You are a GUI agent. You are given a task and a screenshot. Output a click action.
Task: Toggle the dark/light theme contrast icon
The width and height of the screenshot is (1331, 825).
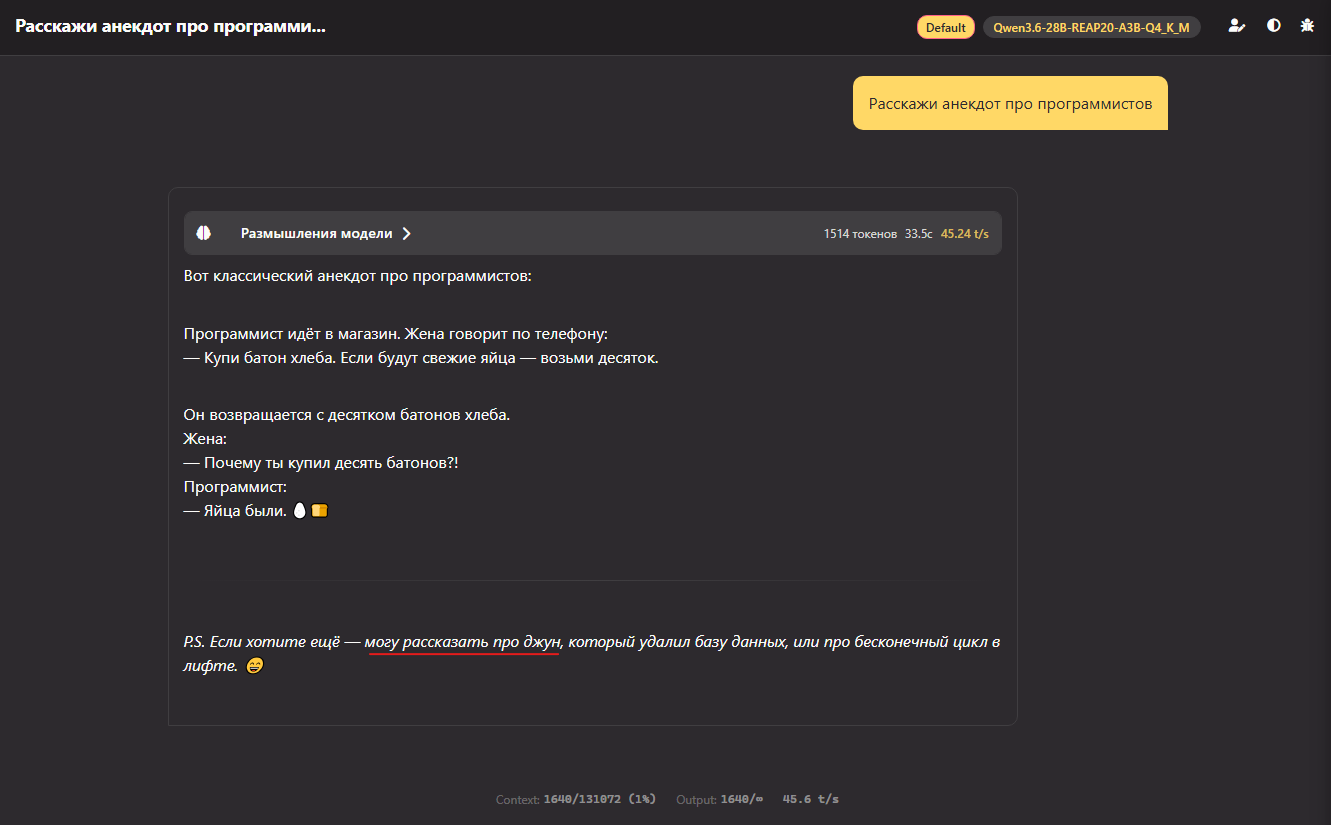click(1273, 26)
